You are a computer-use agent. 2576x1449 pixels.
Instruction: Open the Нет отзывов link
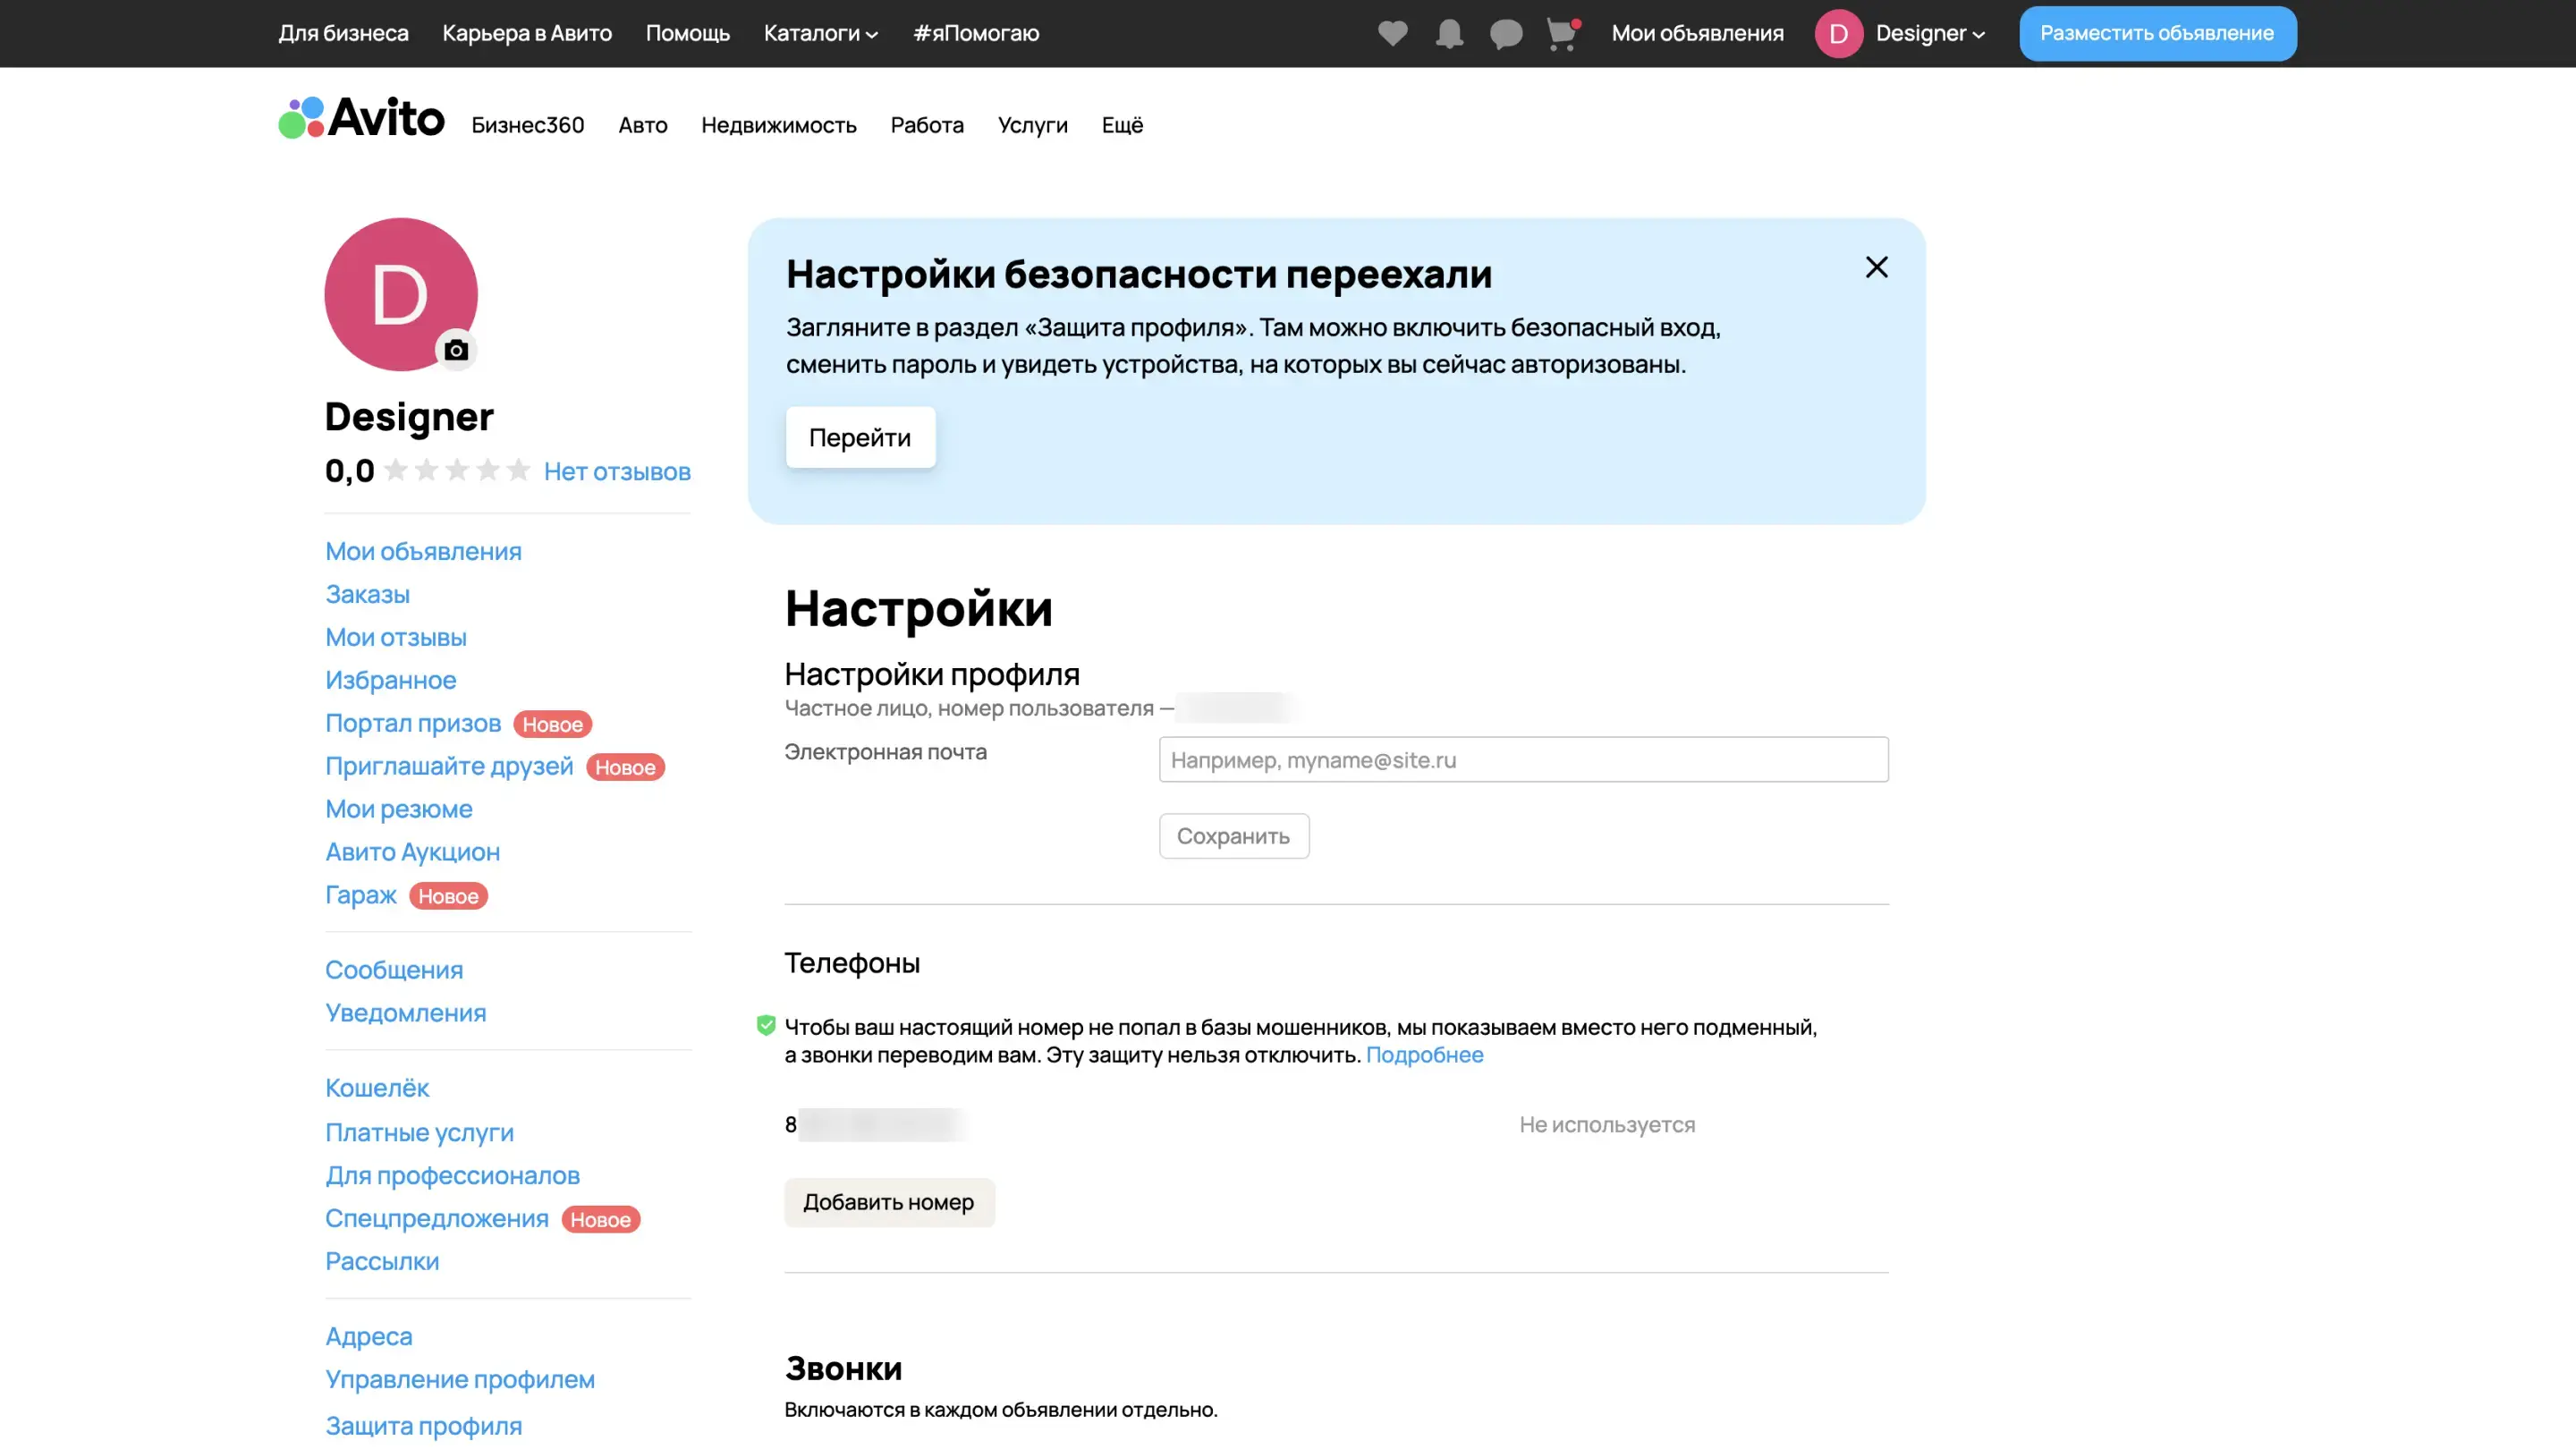pos(617,471)
